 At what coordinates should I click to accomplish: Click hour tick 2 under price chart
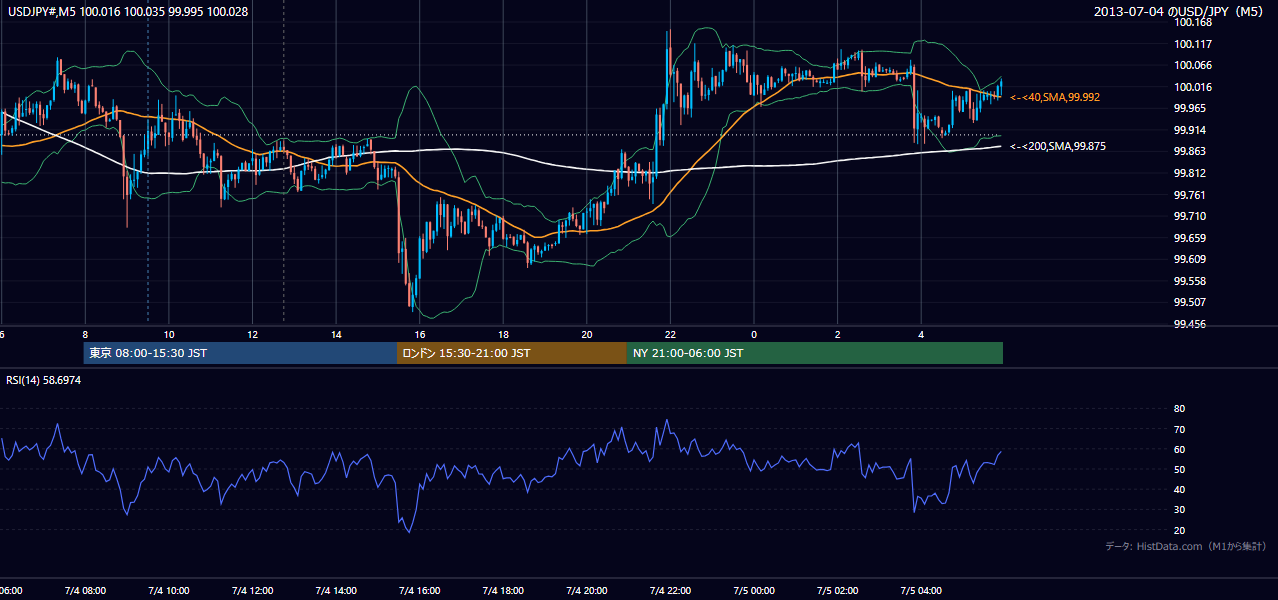pyautogui.click(x=837, y=335)
